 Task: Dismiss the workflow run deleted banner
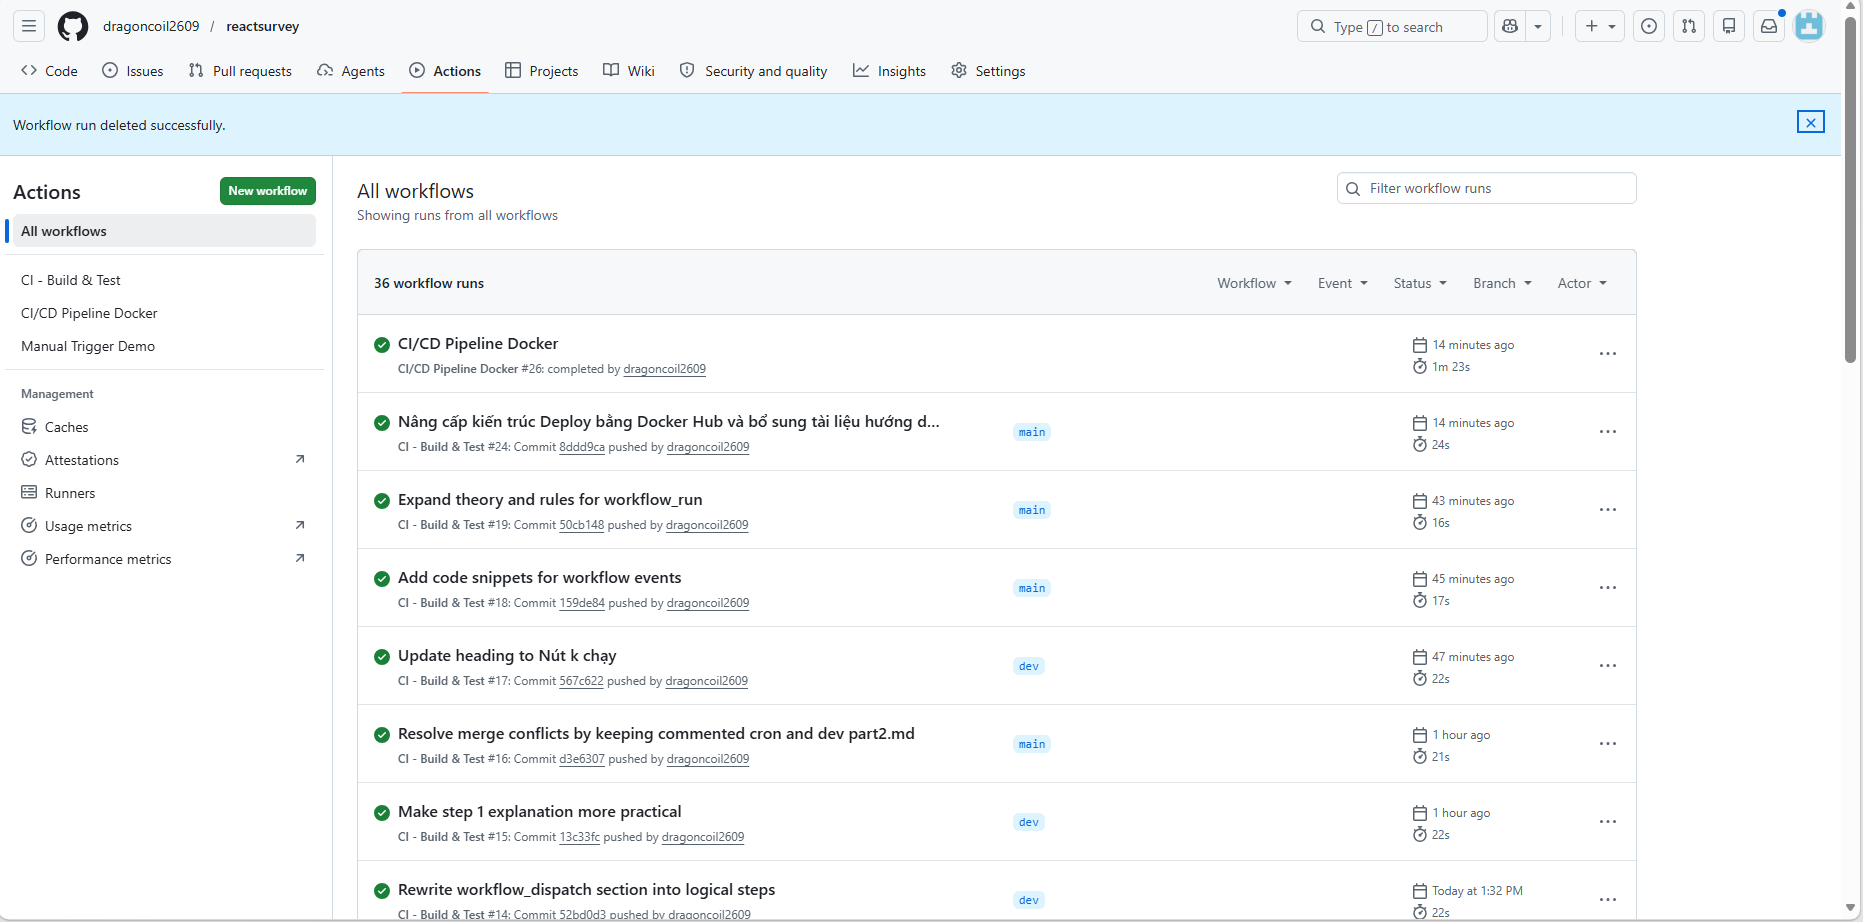click(x=1810, y=122)
